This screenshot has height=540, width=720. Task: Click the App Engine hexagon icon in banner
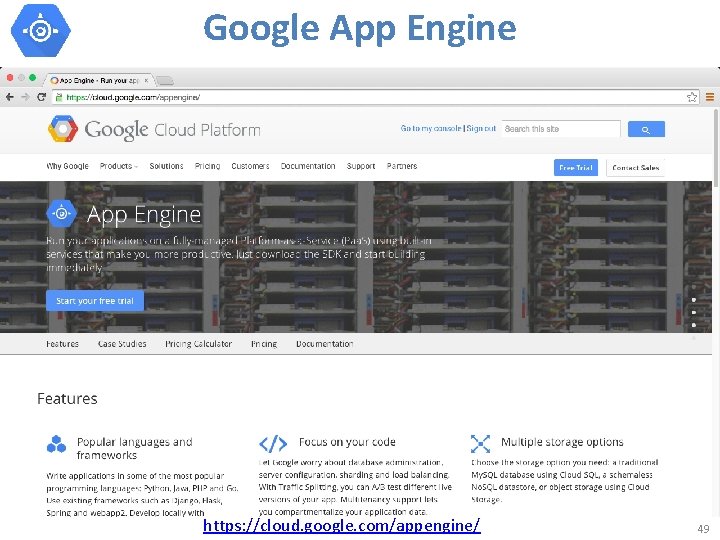pyautogui.click(x=62, y=214)
